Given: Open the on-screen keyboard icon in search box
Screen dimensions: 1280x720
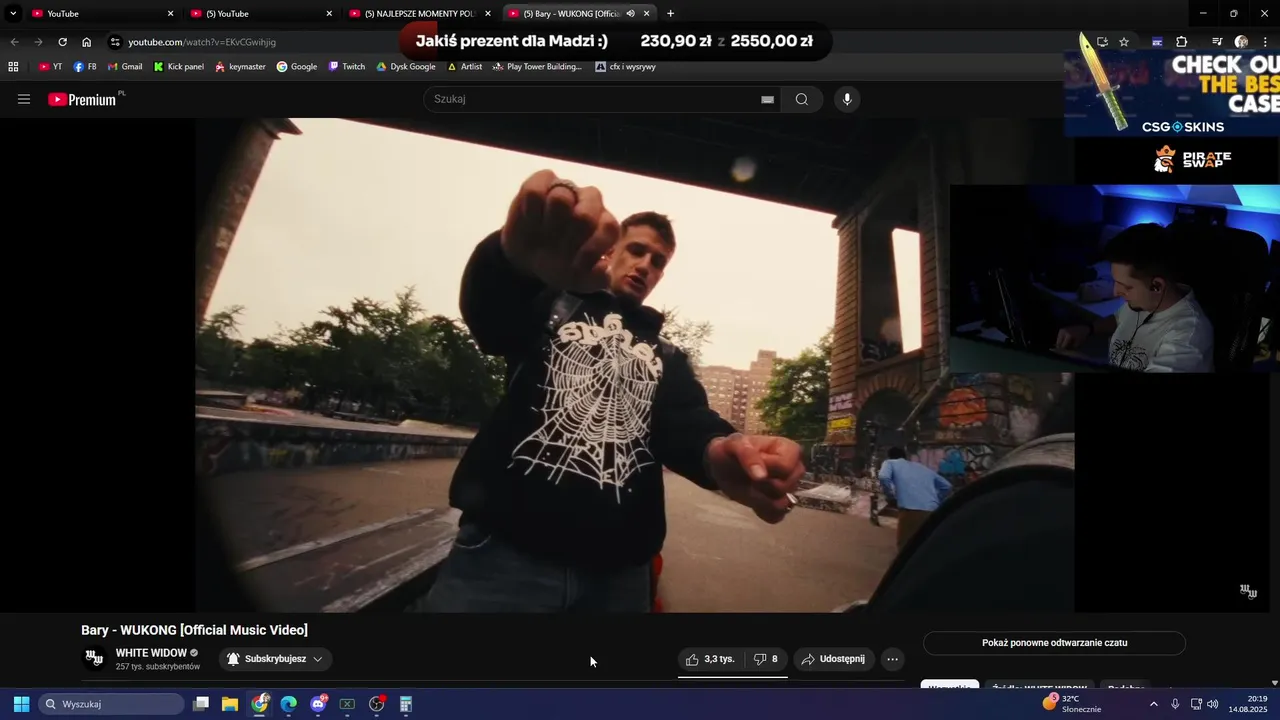Looking at the screenshot, I should tap(767, 99).
